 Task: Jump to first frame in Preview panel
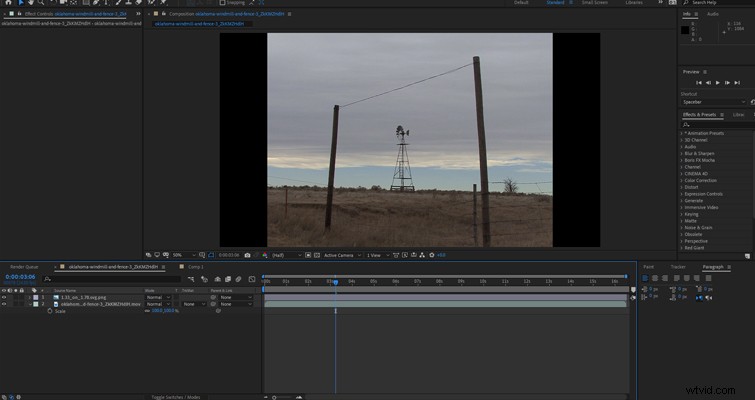[699, 83]
